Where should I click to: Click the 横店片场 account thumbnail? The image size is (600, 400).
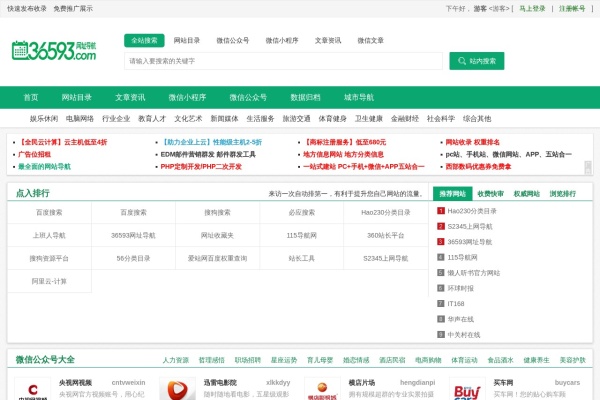click(x=322, y=389)
